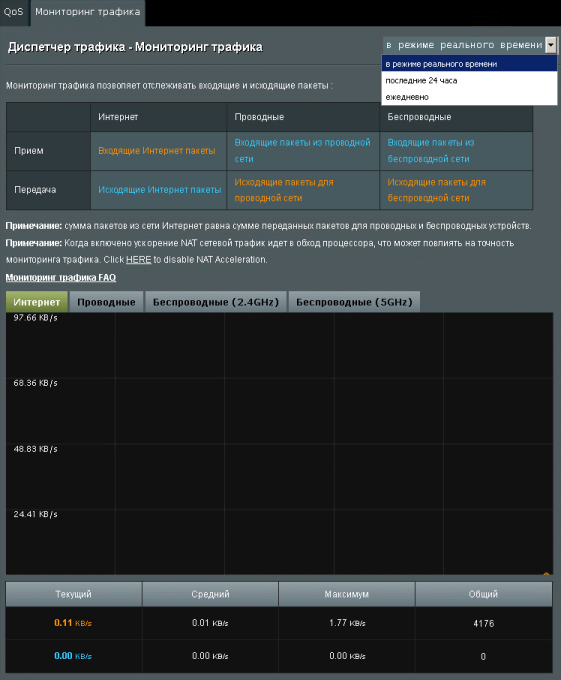The height and width of the screenshot is (680, 561).
Task: Open the Мониторинг трафика FAQ link
Action: tap(61, 277)
